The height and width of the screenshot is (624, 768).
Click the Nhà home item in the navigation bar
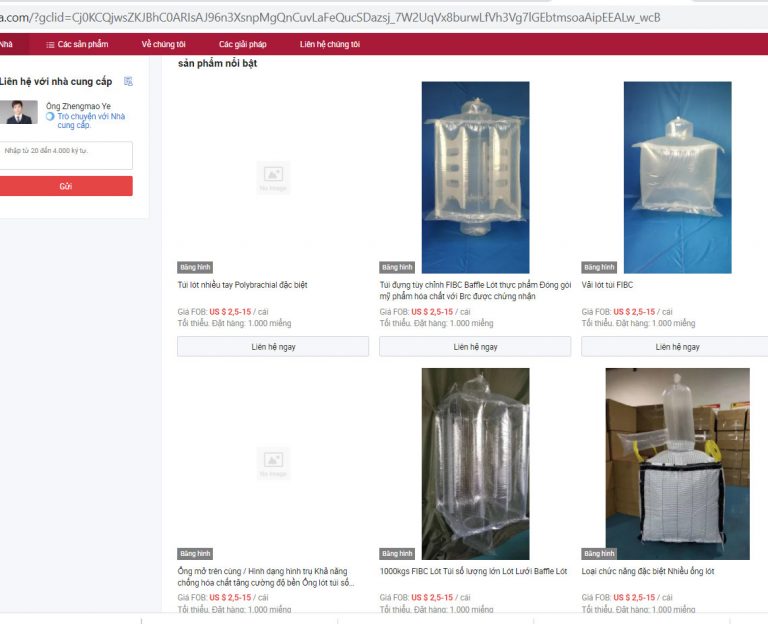point(6,44)
